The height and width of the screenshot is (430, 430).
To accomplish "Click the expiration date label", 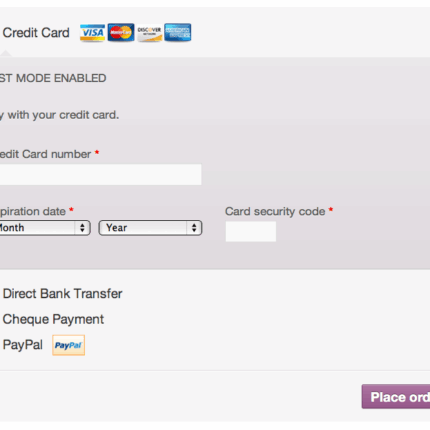I will 33,211.
